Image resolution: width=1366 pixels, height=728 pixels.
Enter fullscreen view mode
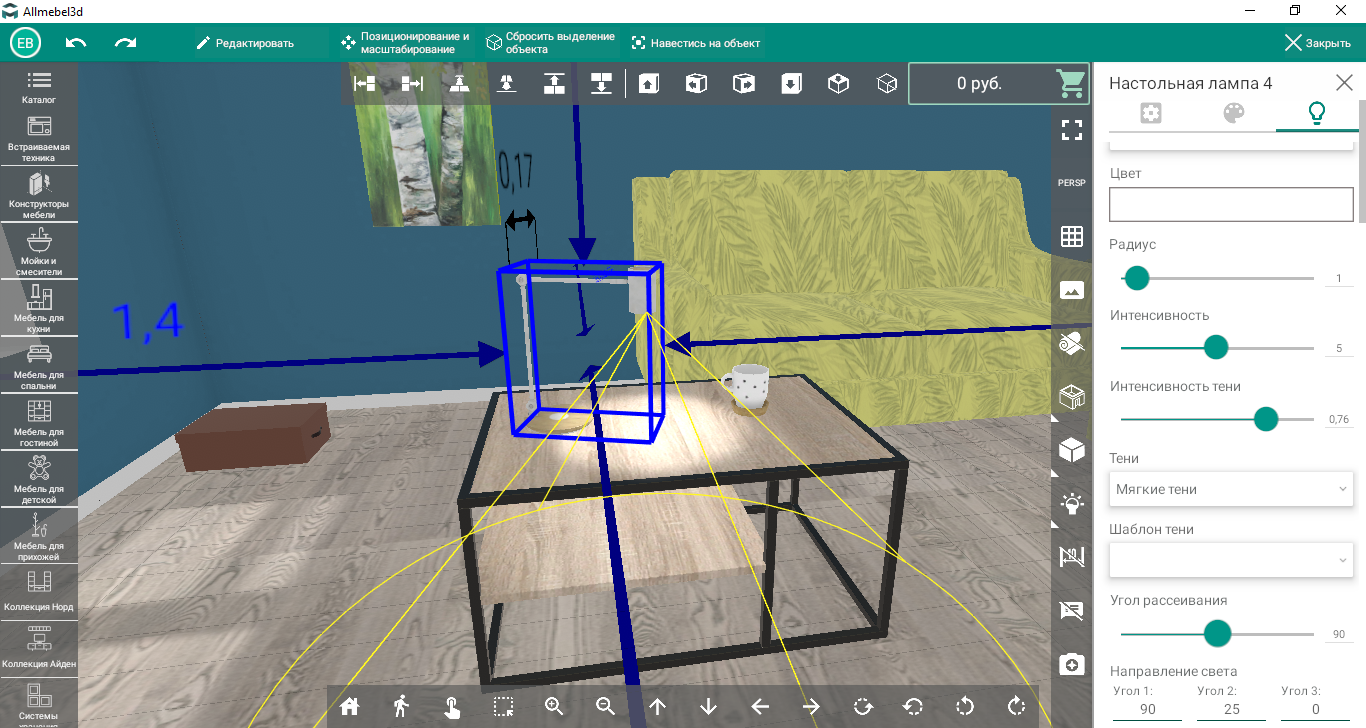tap(1072, 129)
